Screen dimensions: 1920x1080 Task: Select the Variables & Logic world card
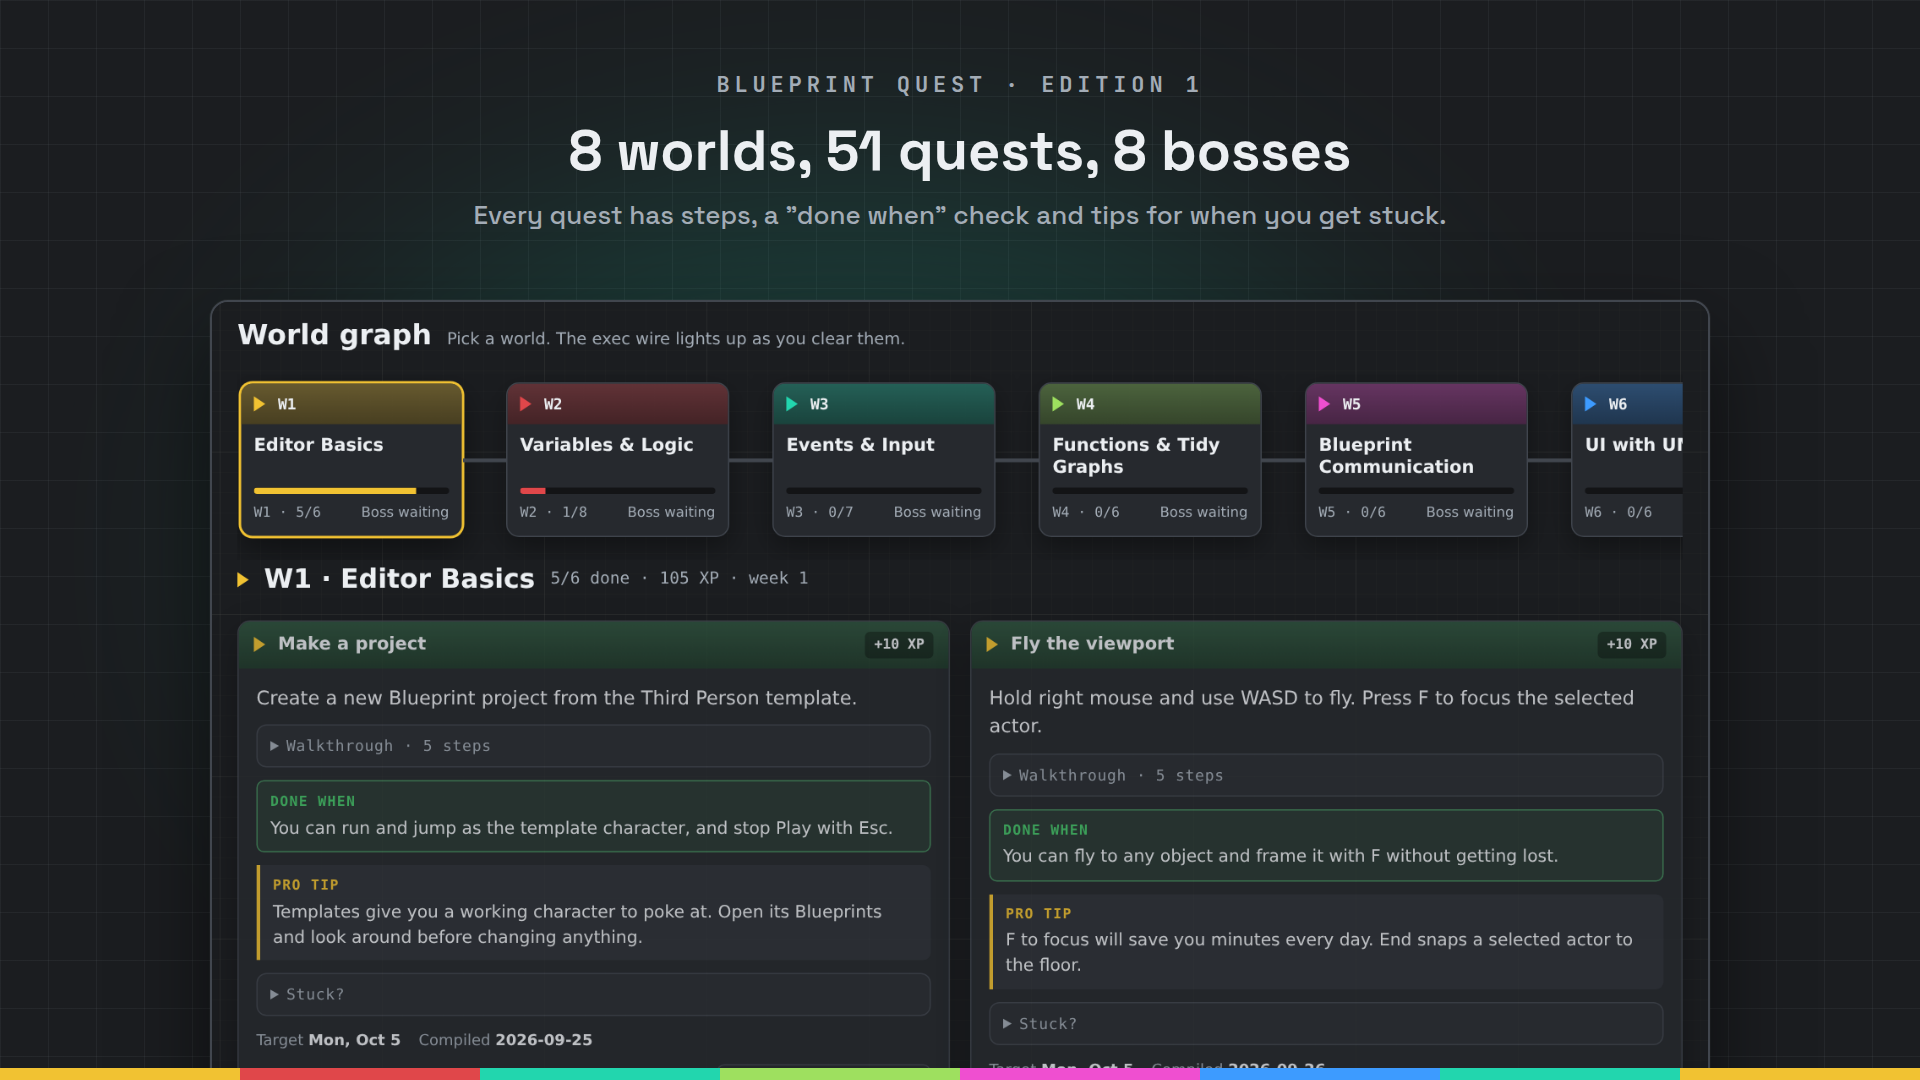pos(617,460)
